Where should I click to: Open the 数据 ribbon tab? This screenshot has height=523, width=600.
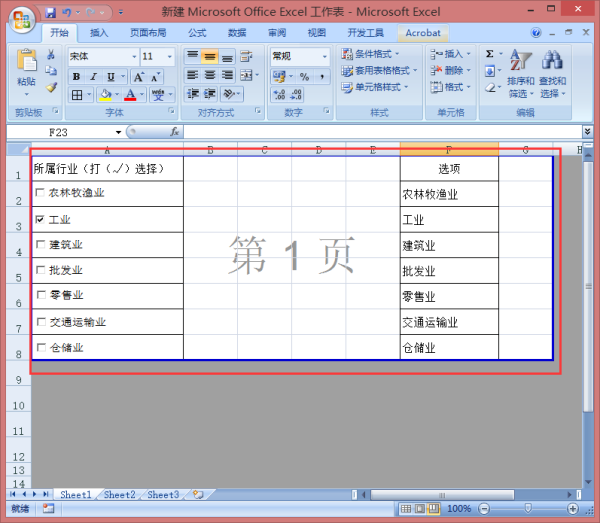coord(237,33)
